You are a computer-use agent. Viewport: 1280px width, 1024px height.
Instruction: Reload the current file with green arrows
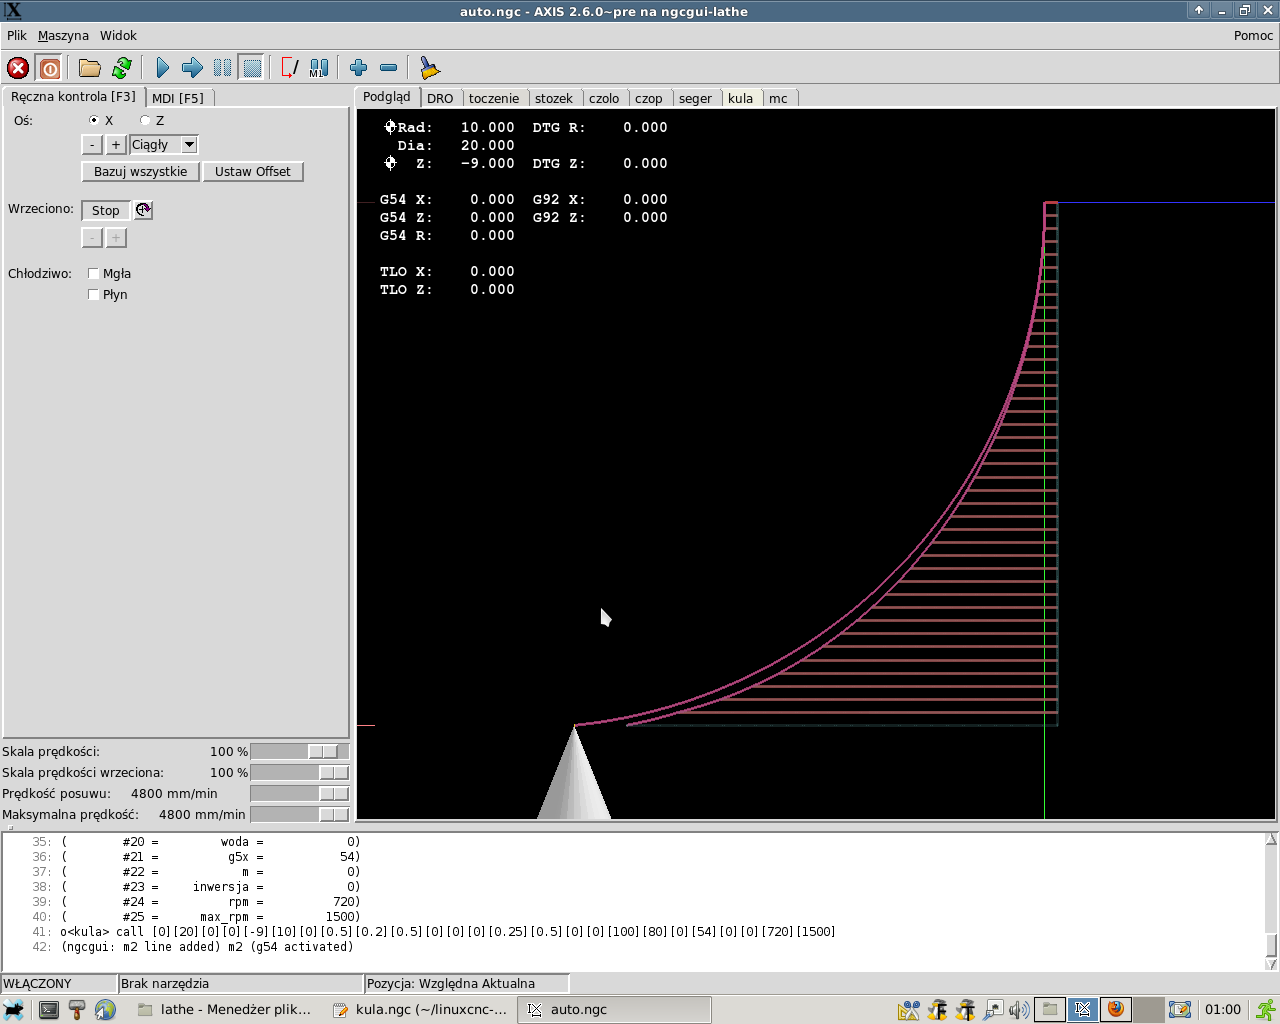pos(122,68)
